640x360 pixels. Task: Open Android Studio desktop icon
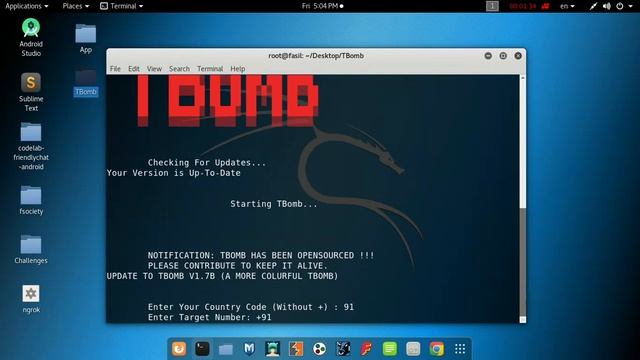coord(31,38)
